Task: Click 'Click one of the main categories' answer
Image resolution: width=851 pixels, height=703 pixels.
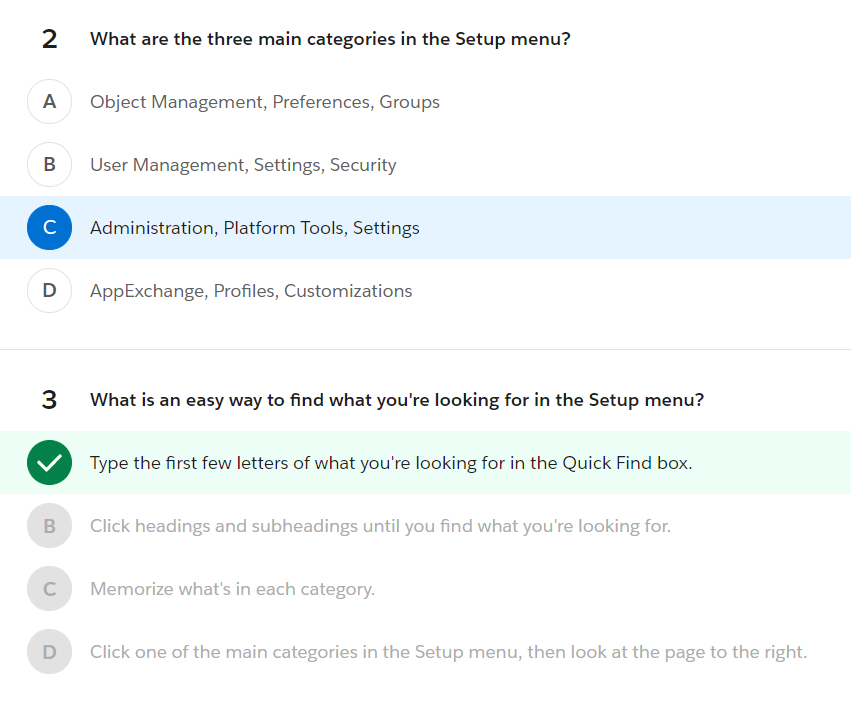Action: (448, 652)
